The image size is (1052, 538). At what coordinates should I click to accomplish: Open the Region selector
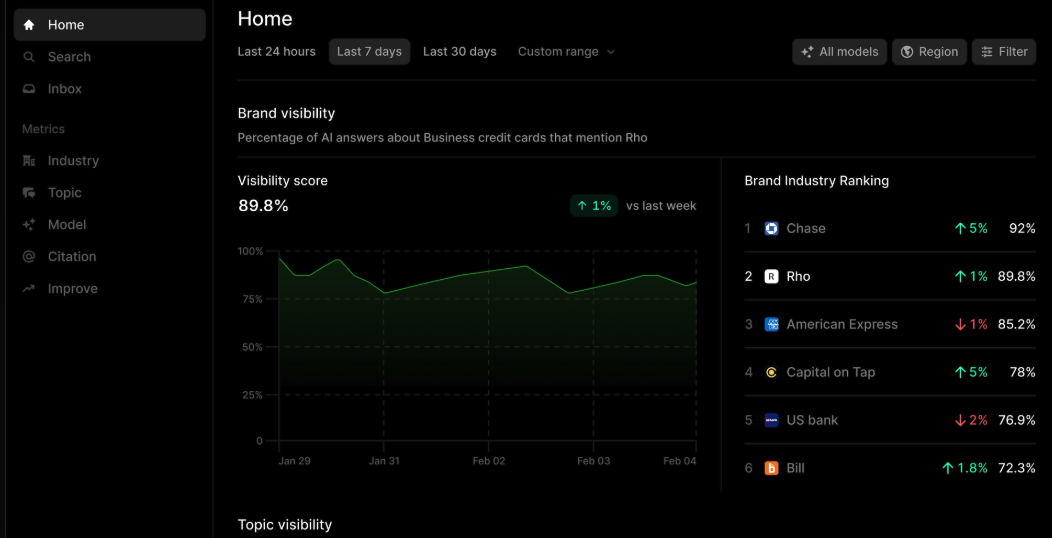[929, 52]
